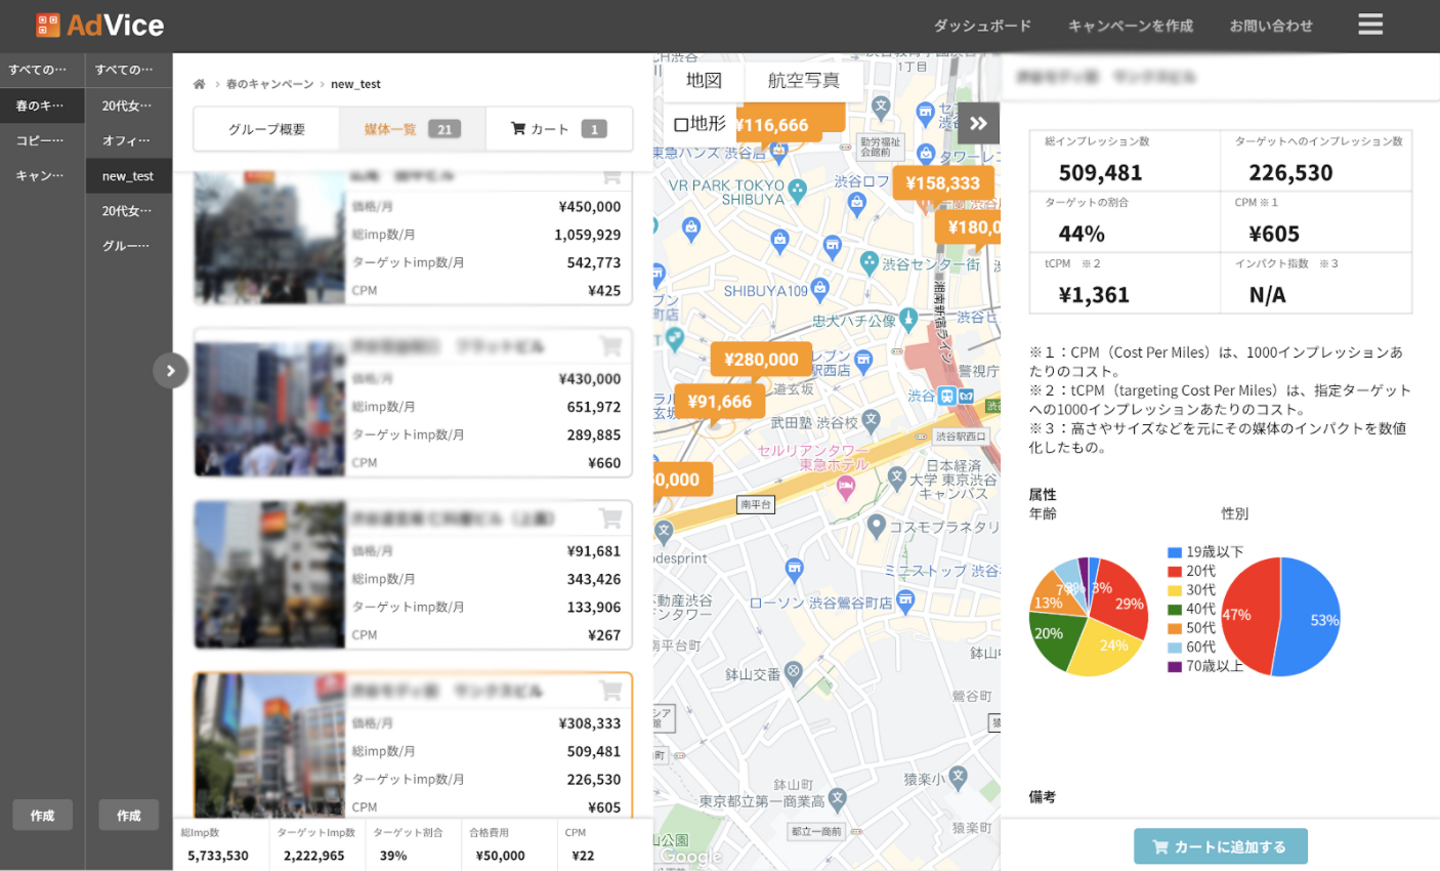Click the home icon in breadcrumb

pyautogui.click(x=199, y=84)
